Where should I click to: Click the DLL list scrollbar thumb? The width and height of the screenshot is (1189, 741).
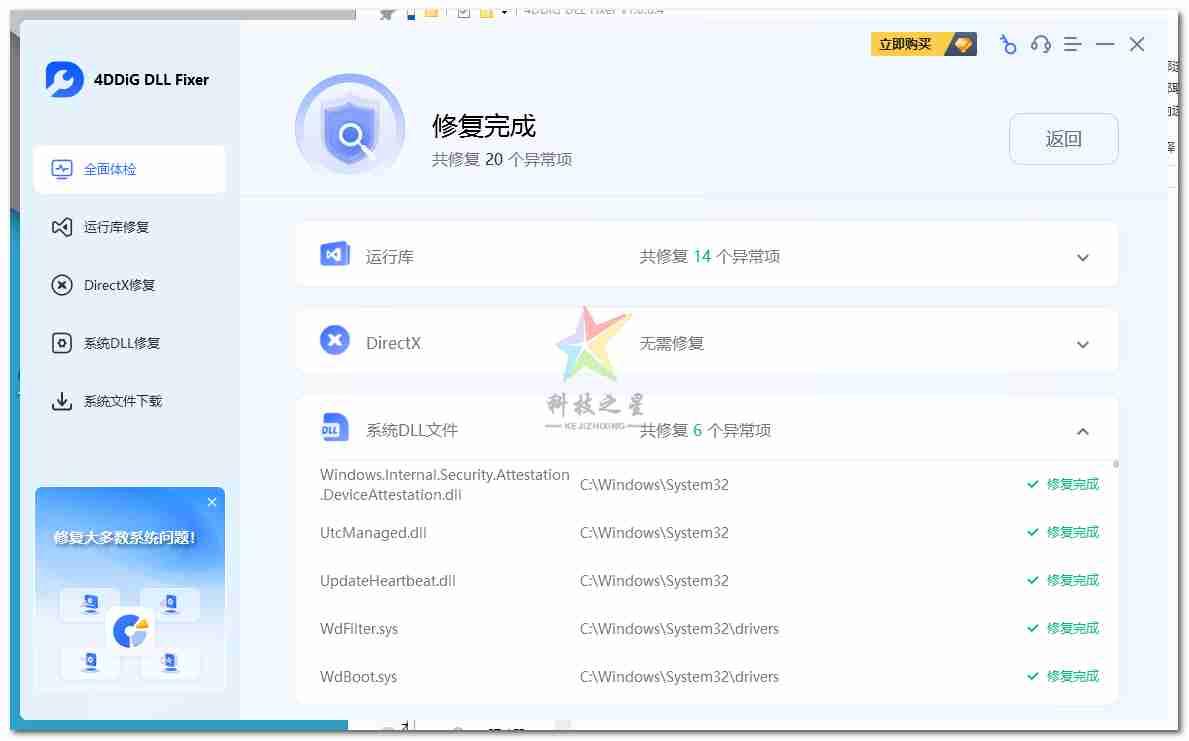point(1115,464)
